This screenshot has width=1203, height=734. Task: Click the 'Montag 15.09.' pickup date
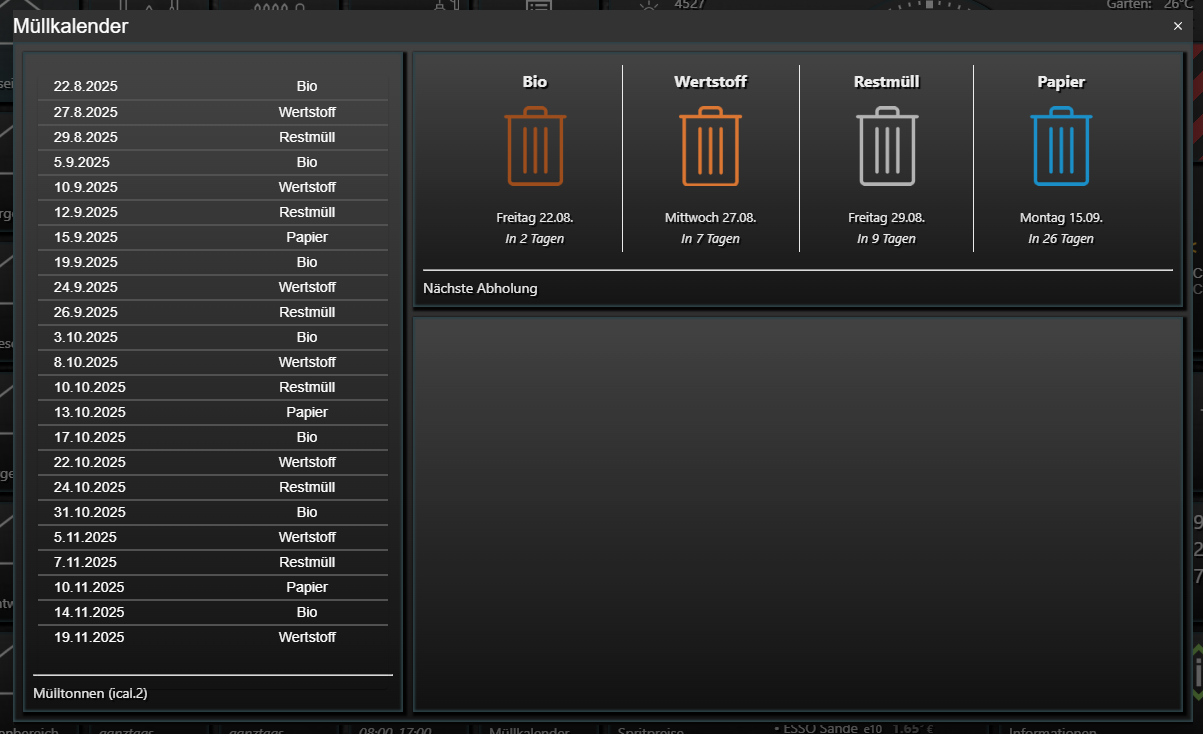coord(1061,217)
